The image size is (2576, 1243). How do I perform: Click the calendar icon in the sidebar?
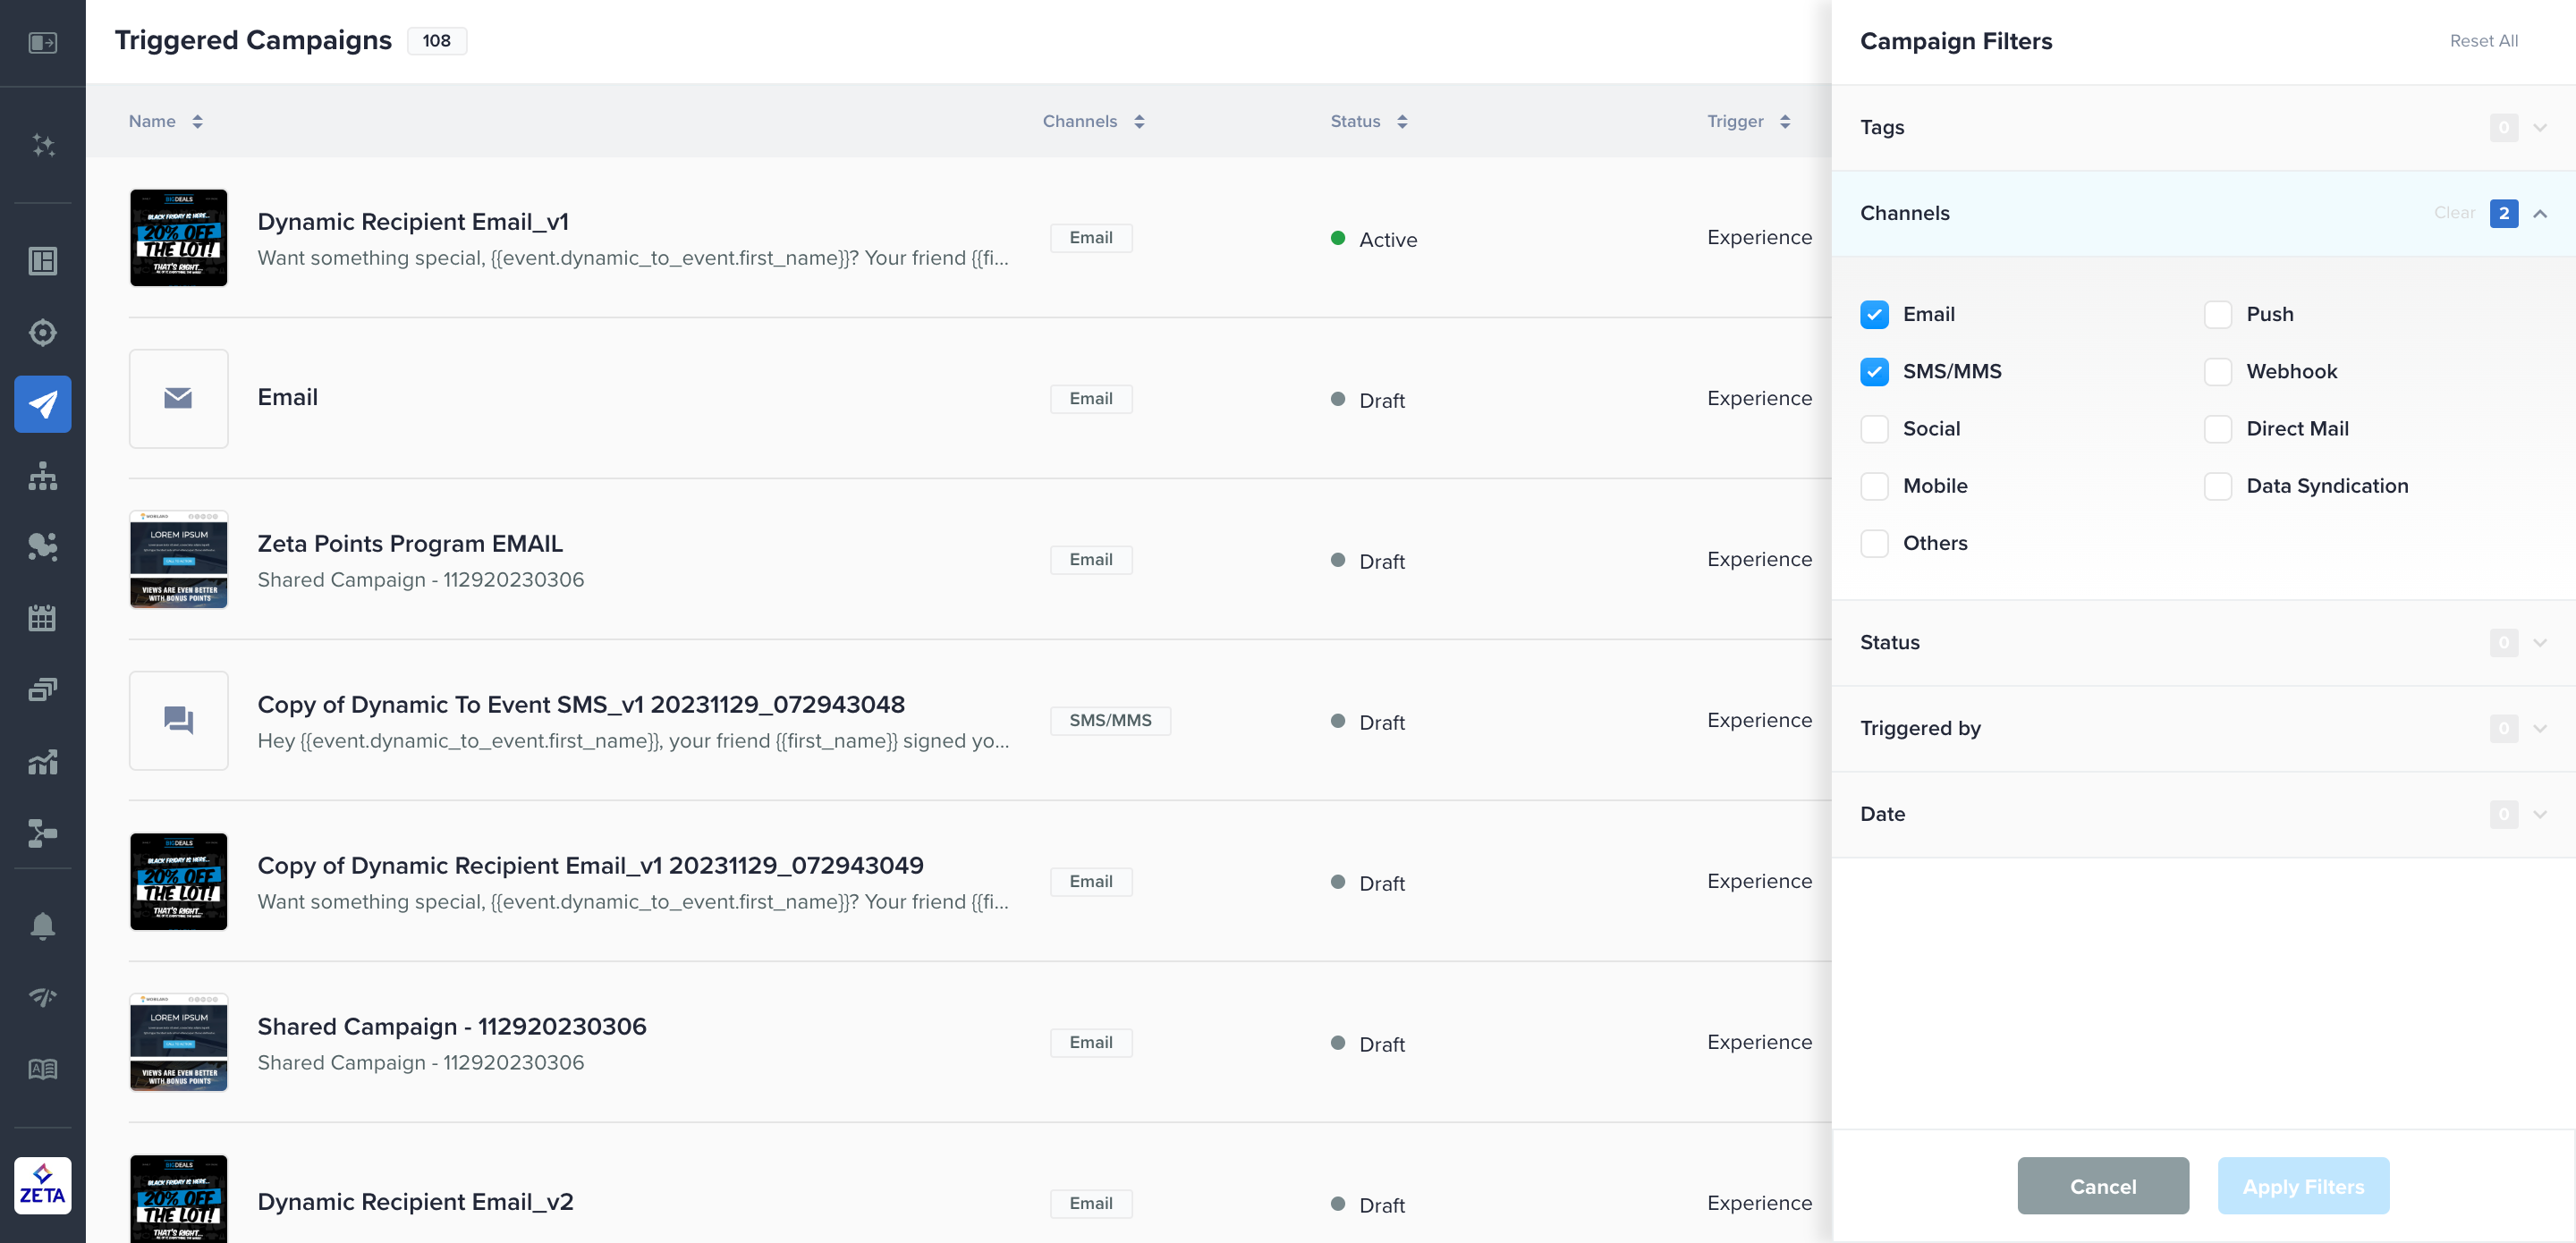[43, 618]
